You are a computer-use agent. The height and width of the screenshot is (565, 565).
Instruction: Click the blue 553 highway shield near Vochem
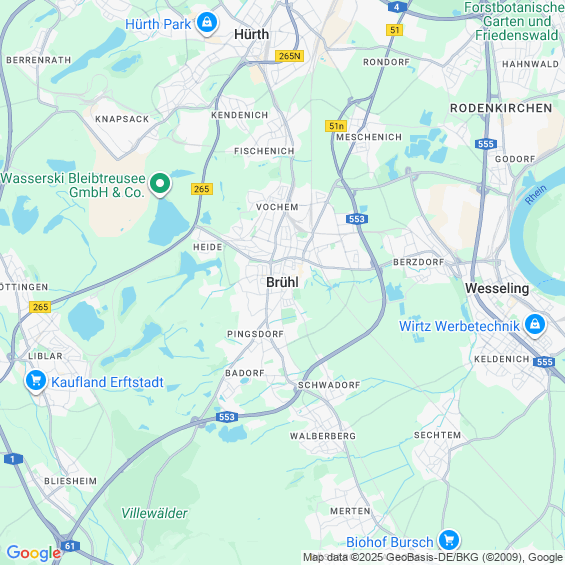tap(356, 219)
